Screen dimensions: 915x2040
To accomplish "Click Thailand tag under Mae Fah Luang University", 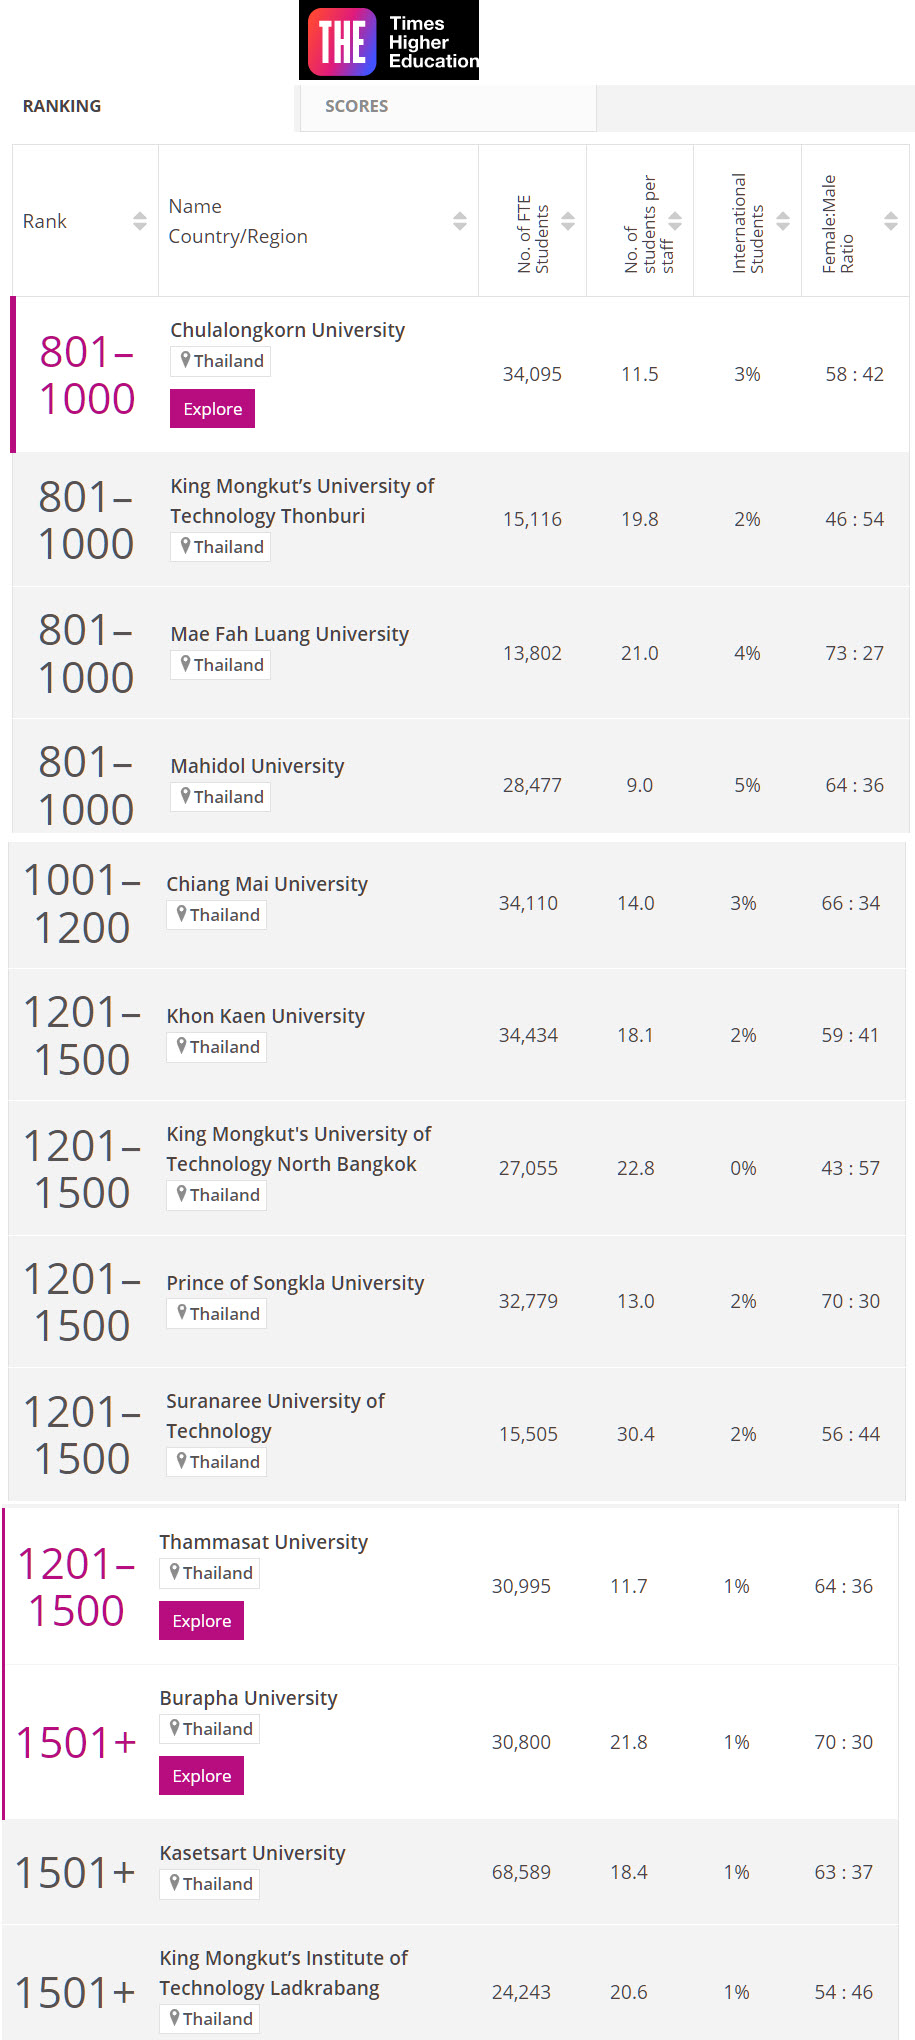I will tap(220, 665).
